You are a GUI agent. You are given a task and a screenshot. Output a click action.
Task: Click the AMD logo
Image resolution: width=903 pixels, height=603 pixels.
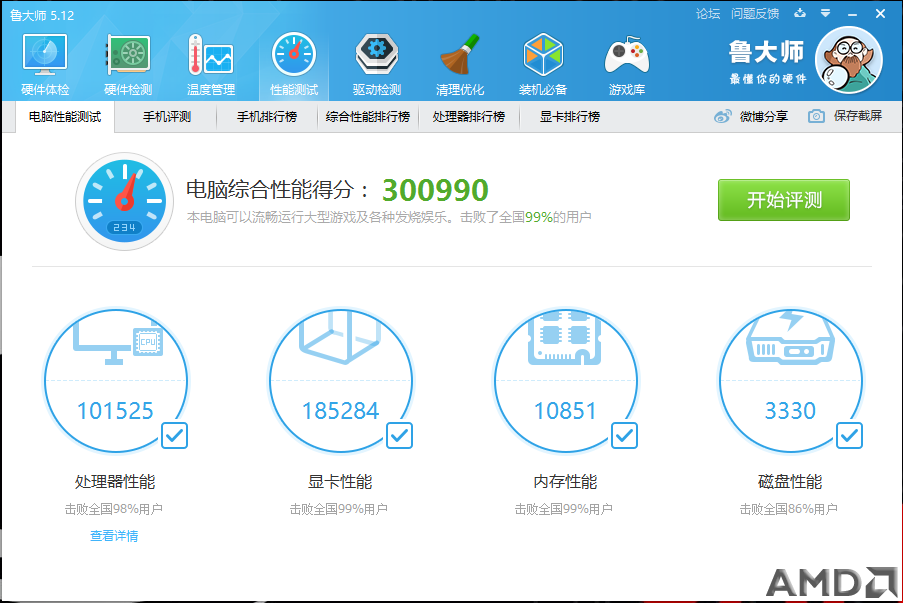832,582
